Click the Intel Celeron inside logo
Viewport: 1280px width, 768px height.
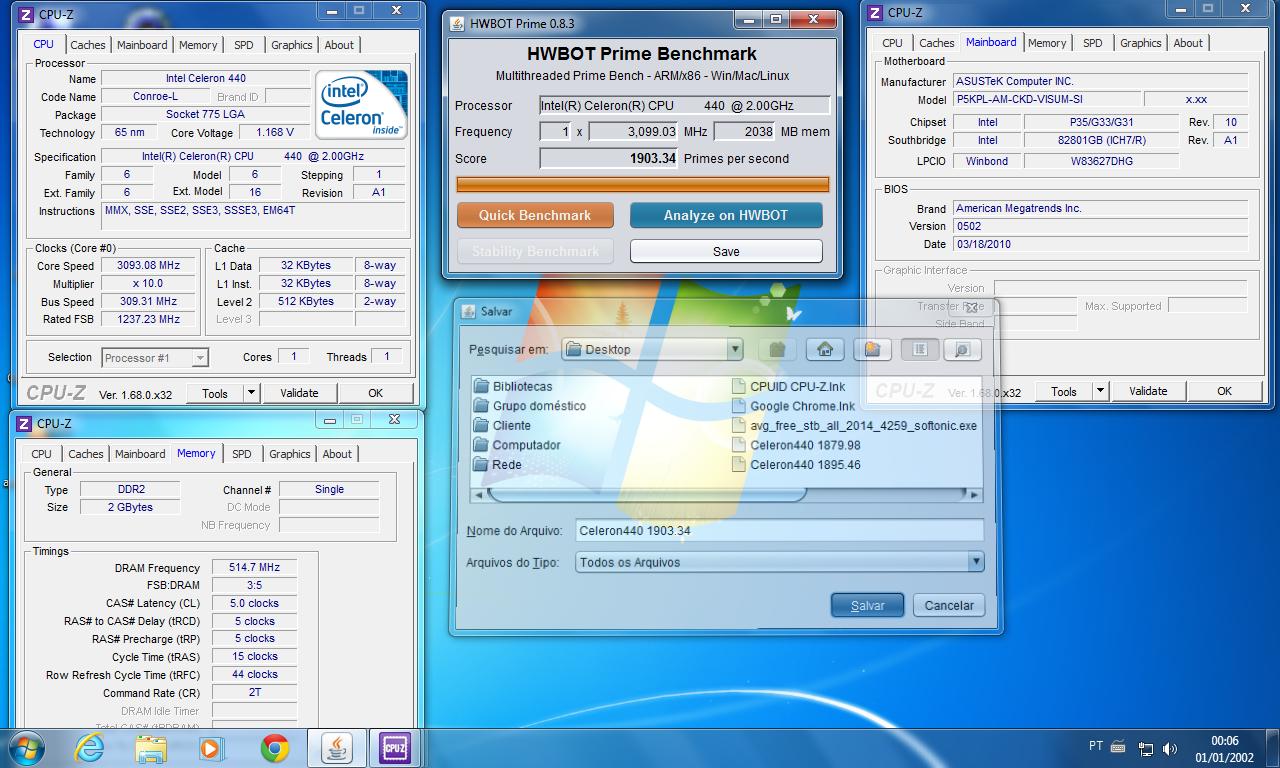point(361,105)
